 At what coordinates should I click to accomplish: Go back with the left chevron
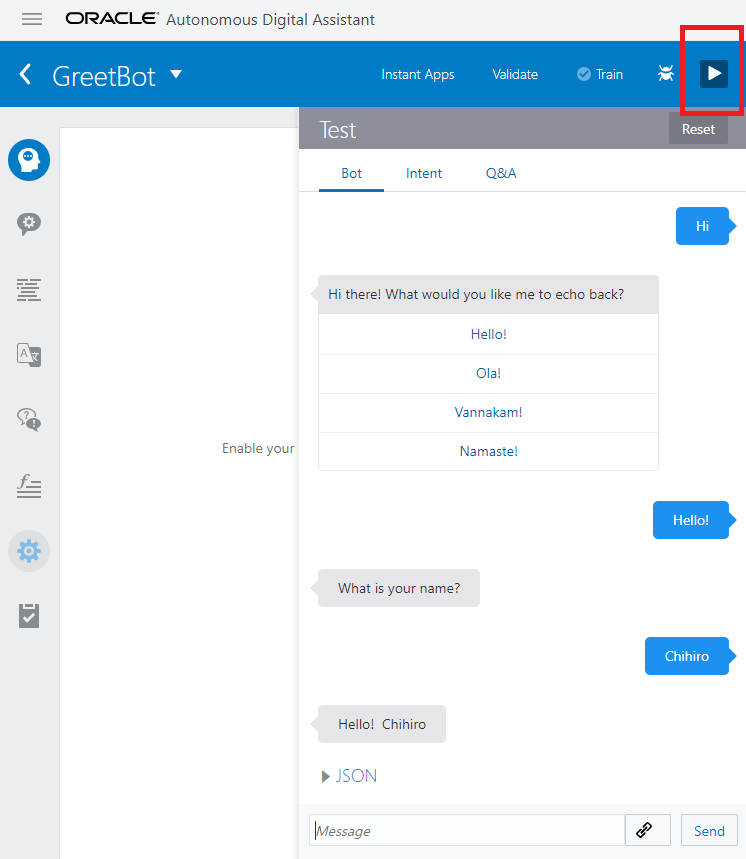tap(25, 74)
